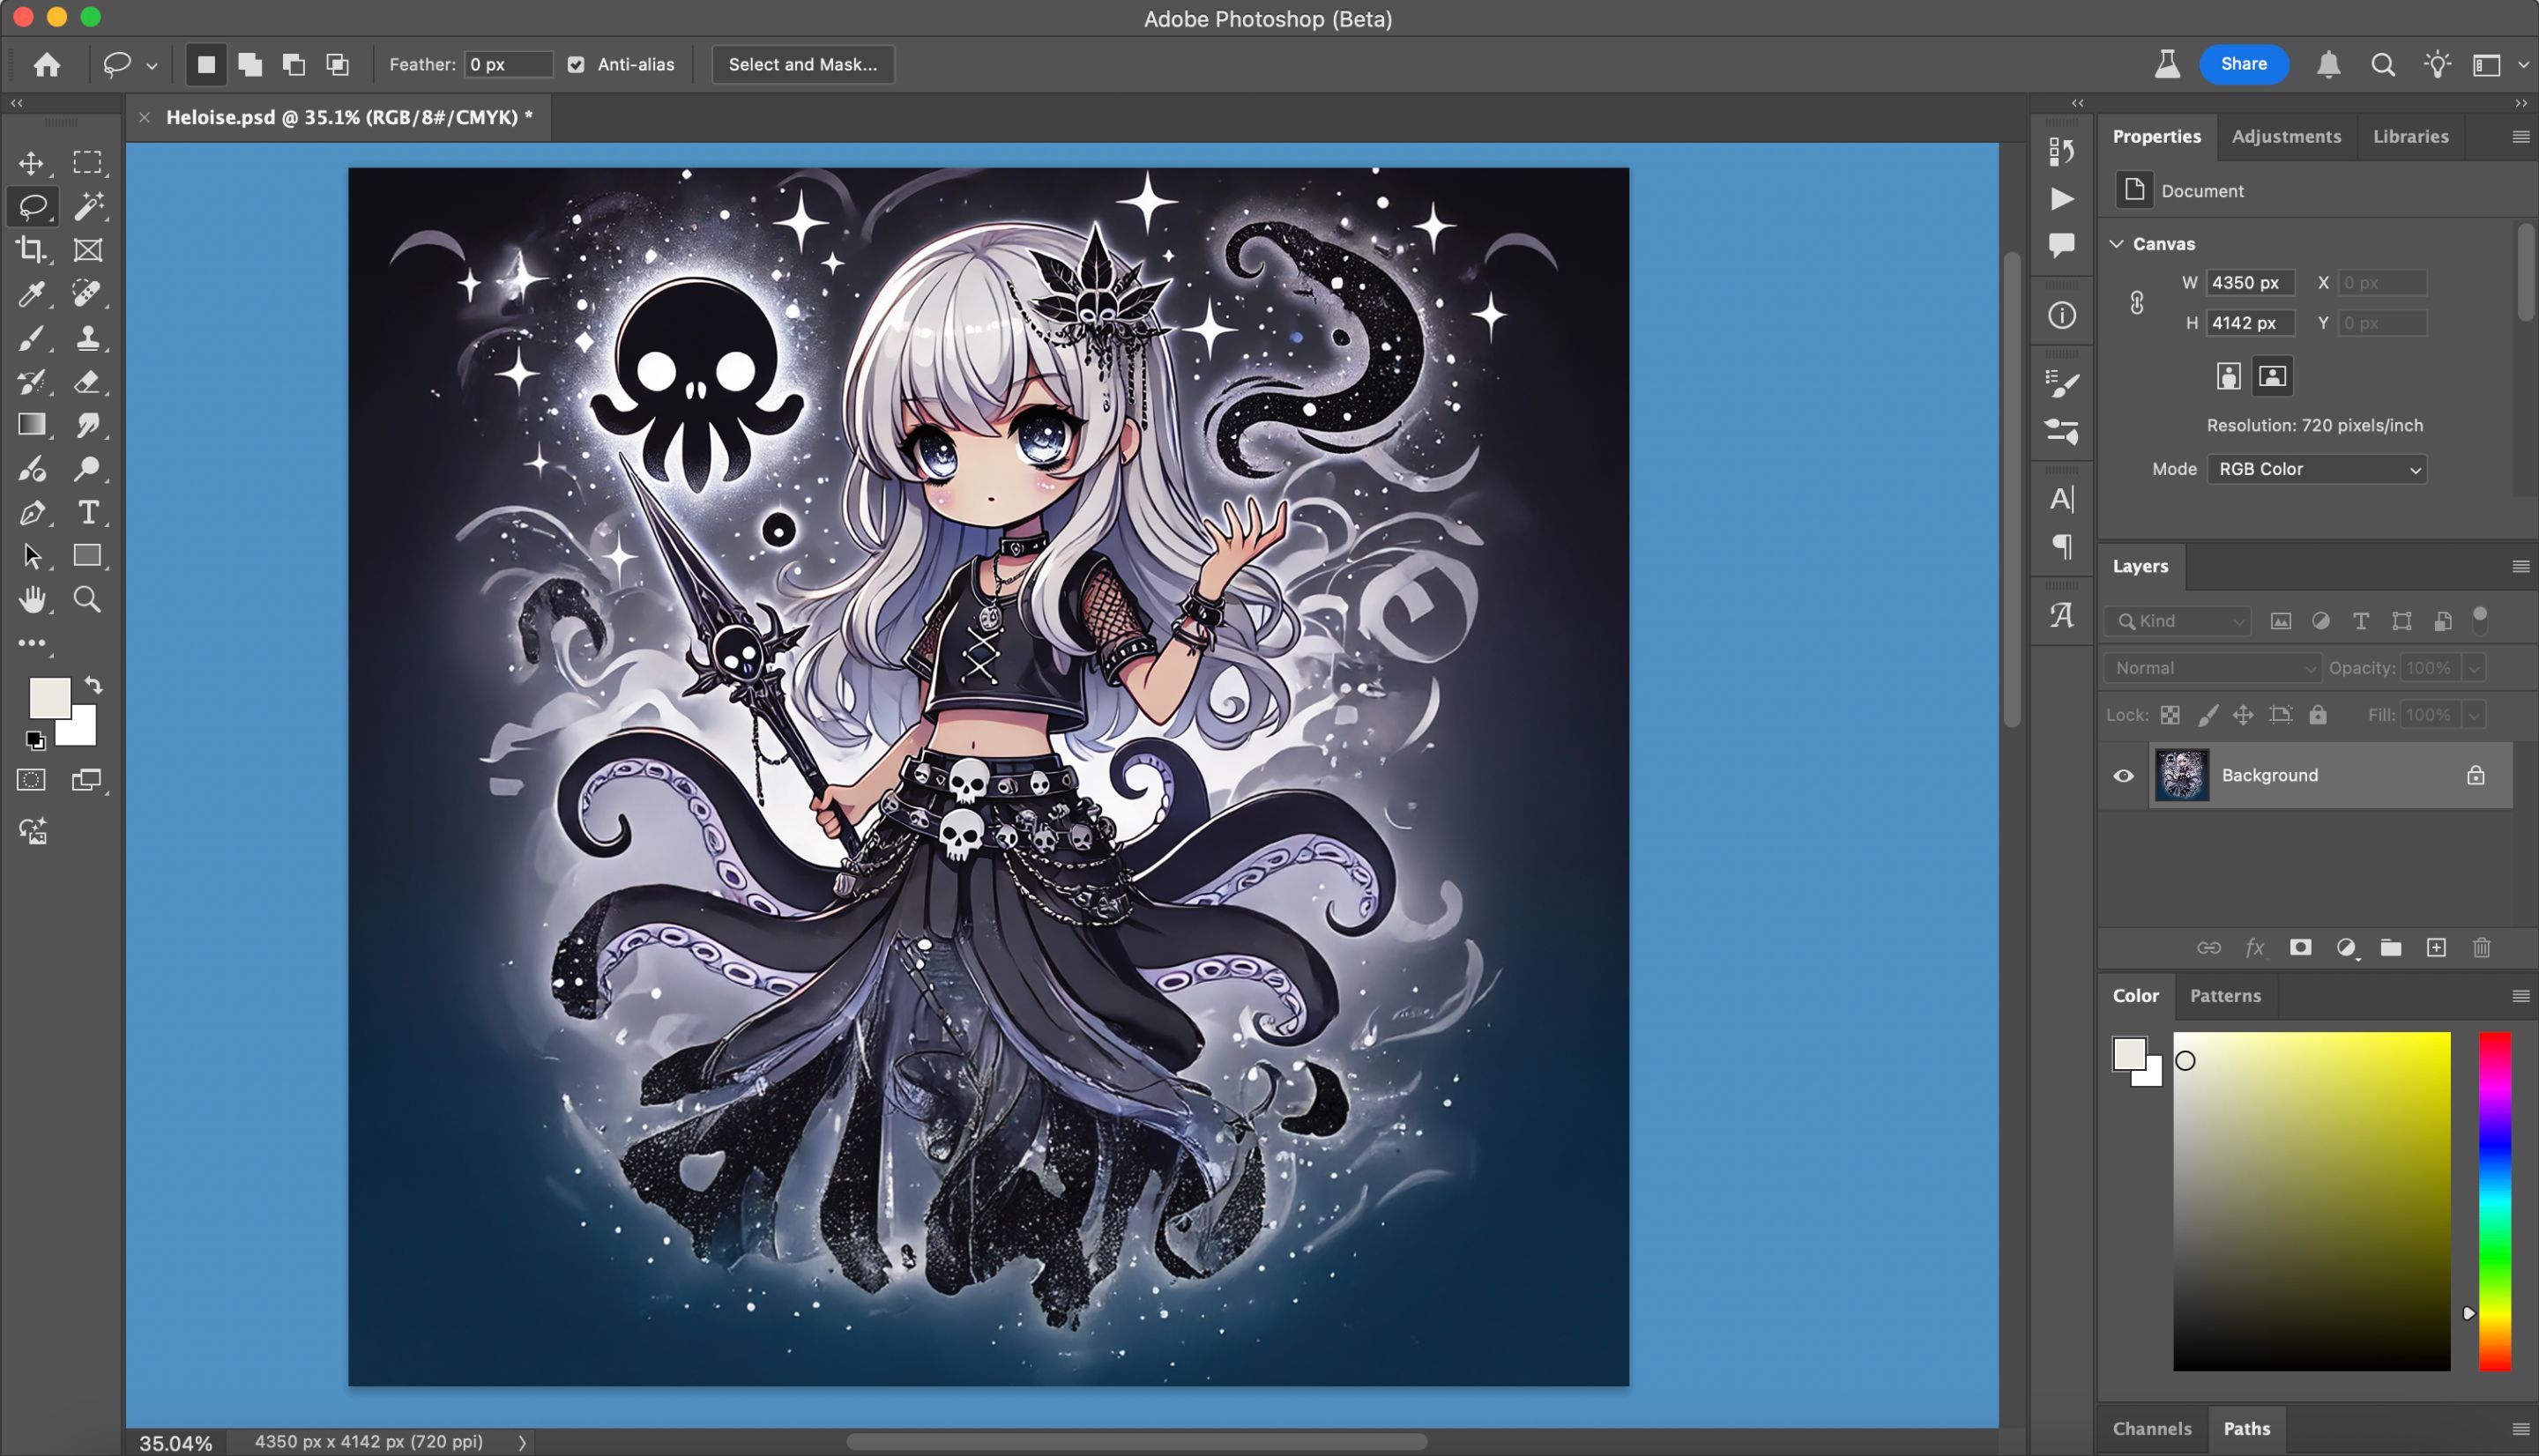Open the Mode RGB Color dropdown

[2317, 469]
